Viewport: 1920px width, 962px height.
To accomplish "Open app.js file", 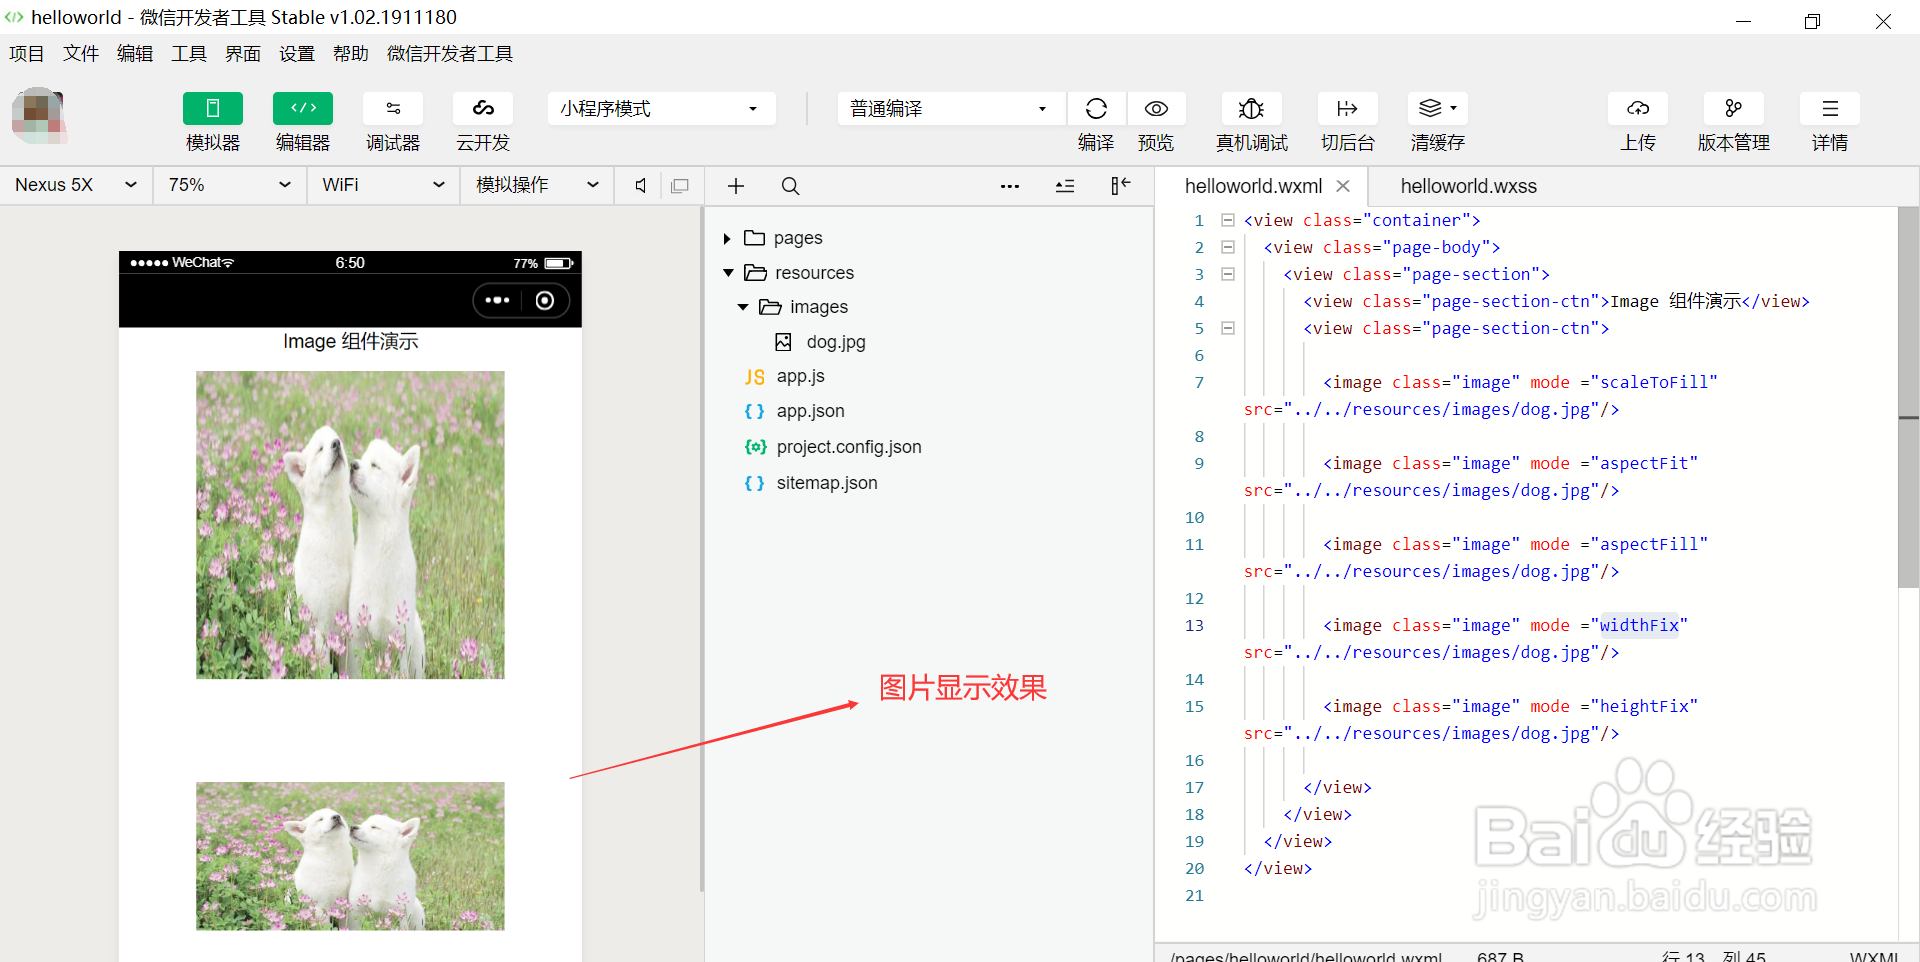I will [x=800, y=376].
